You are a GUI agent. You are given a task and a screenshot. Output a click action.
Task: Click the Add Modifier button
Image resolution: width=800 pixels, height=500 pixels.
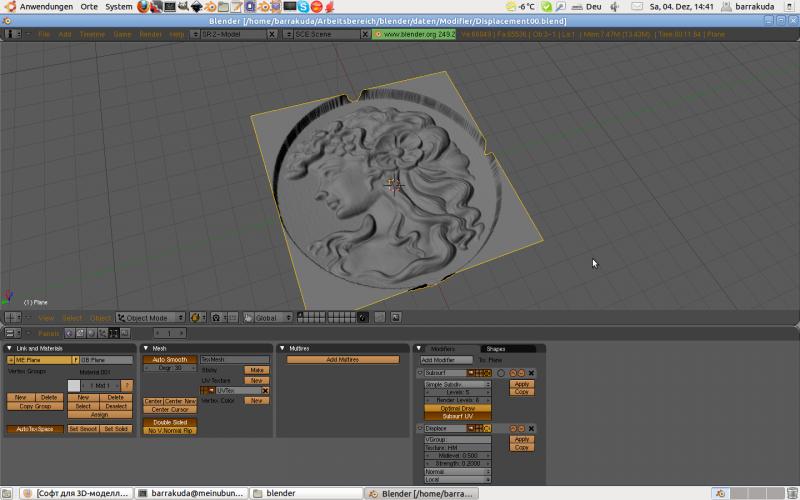(x=446, y=360)
